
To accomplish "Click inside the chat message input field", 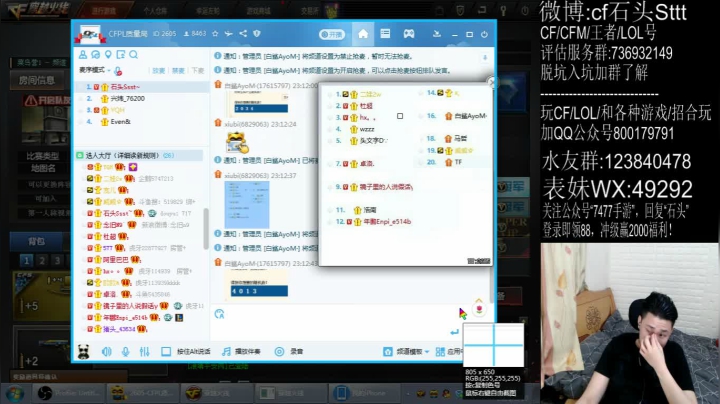I will pos(335,324).
